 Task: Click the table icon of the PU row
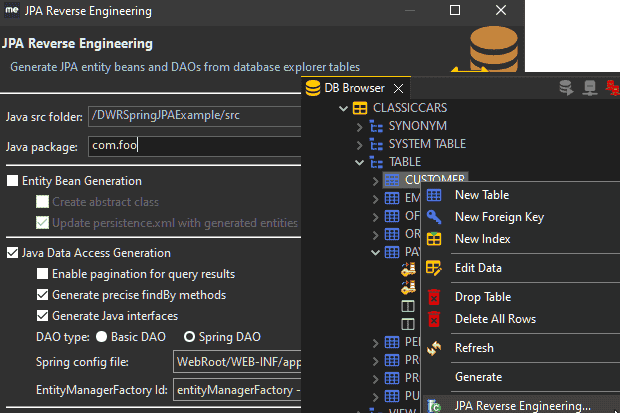(392, 396)
